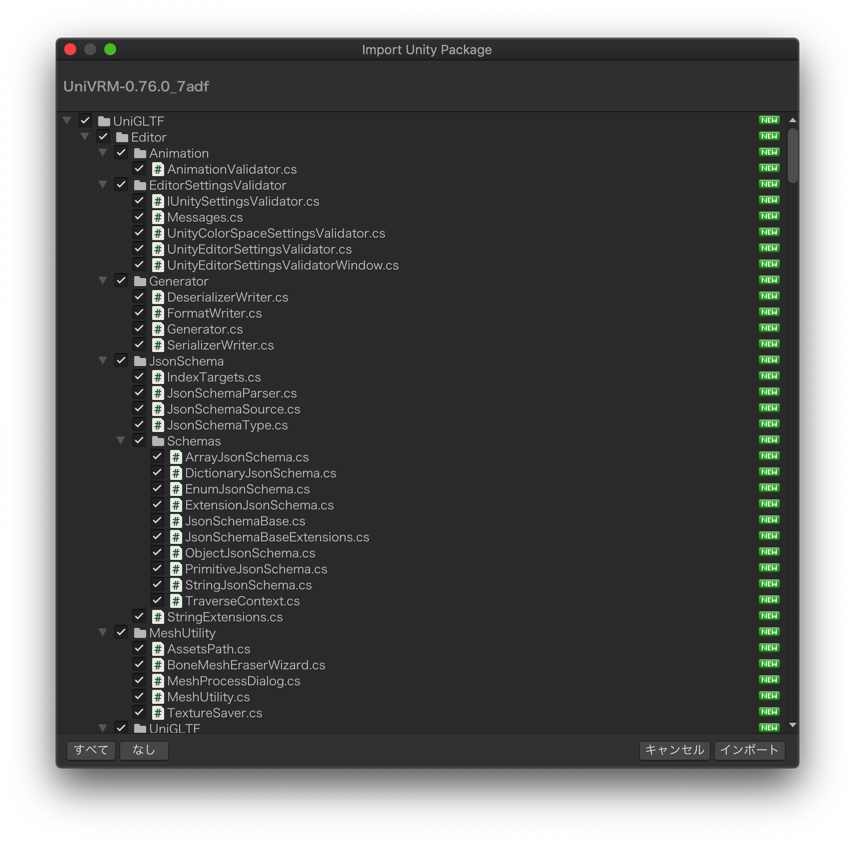The width and height of the screenshot is (855, 842).
Task: Click the folder icon of JsonSchema
Action: 140,361
